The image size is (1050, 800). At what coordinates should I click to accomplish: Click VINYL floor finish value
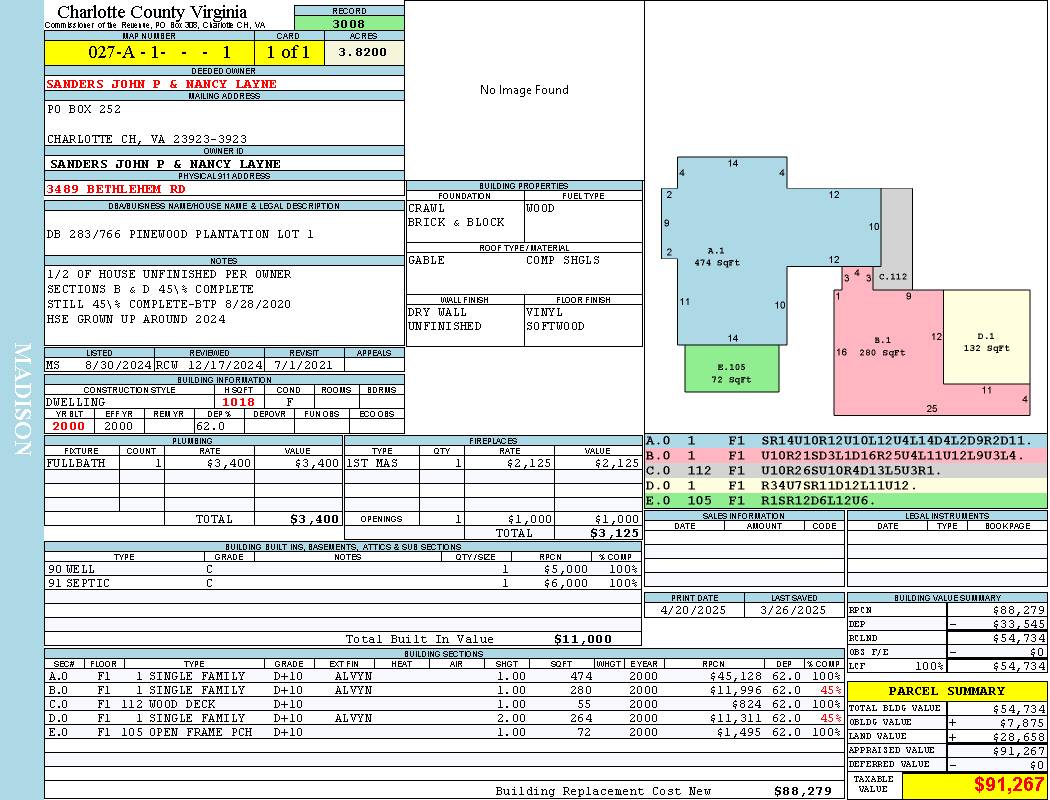[544, 313]
